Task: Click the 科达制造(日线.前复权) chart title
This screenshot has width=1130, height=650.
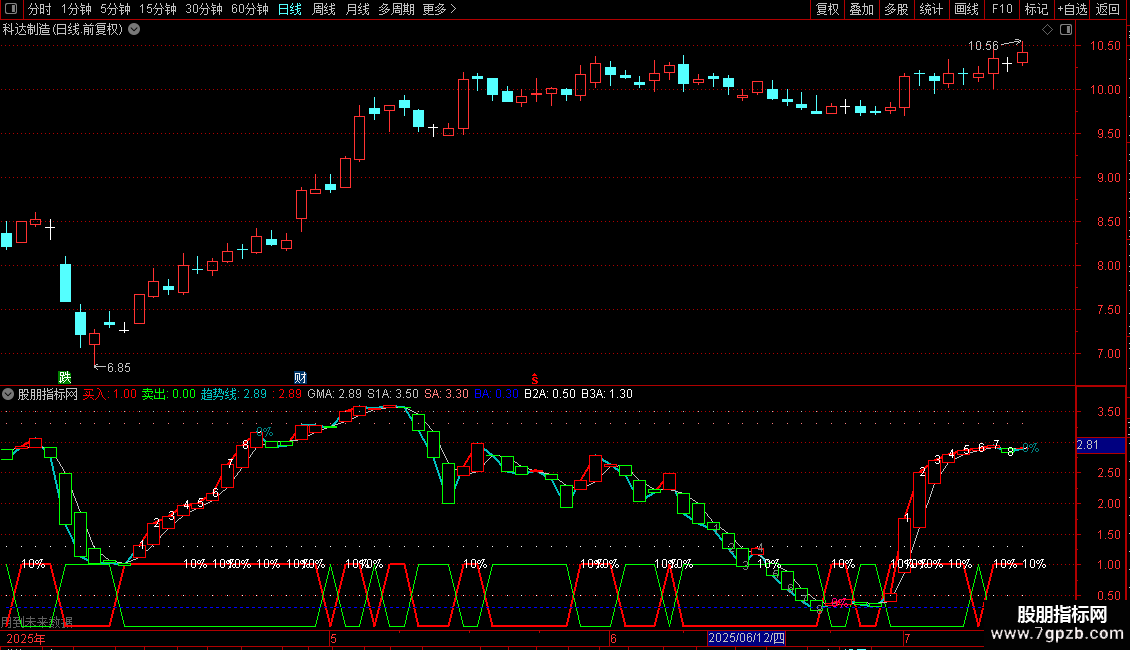Action: click(63, 29)
